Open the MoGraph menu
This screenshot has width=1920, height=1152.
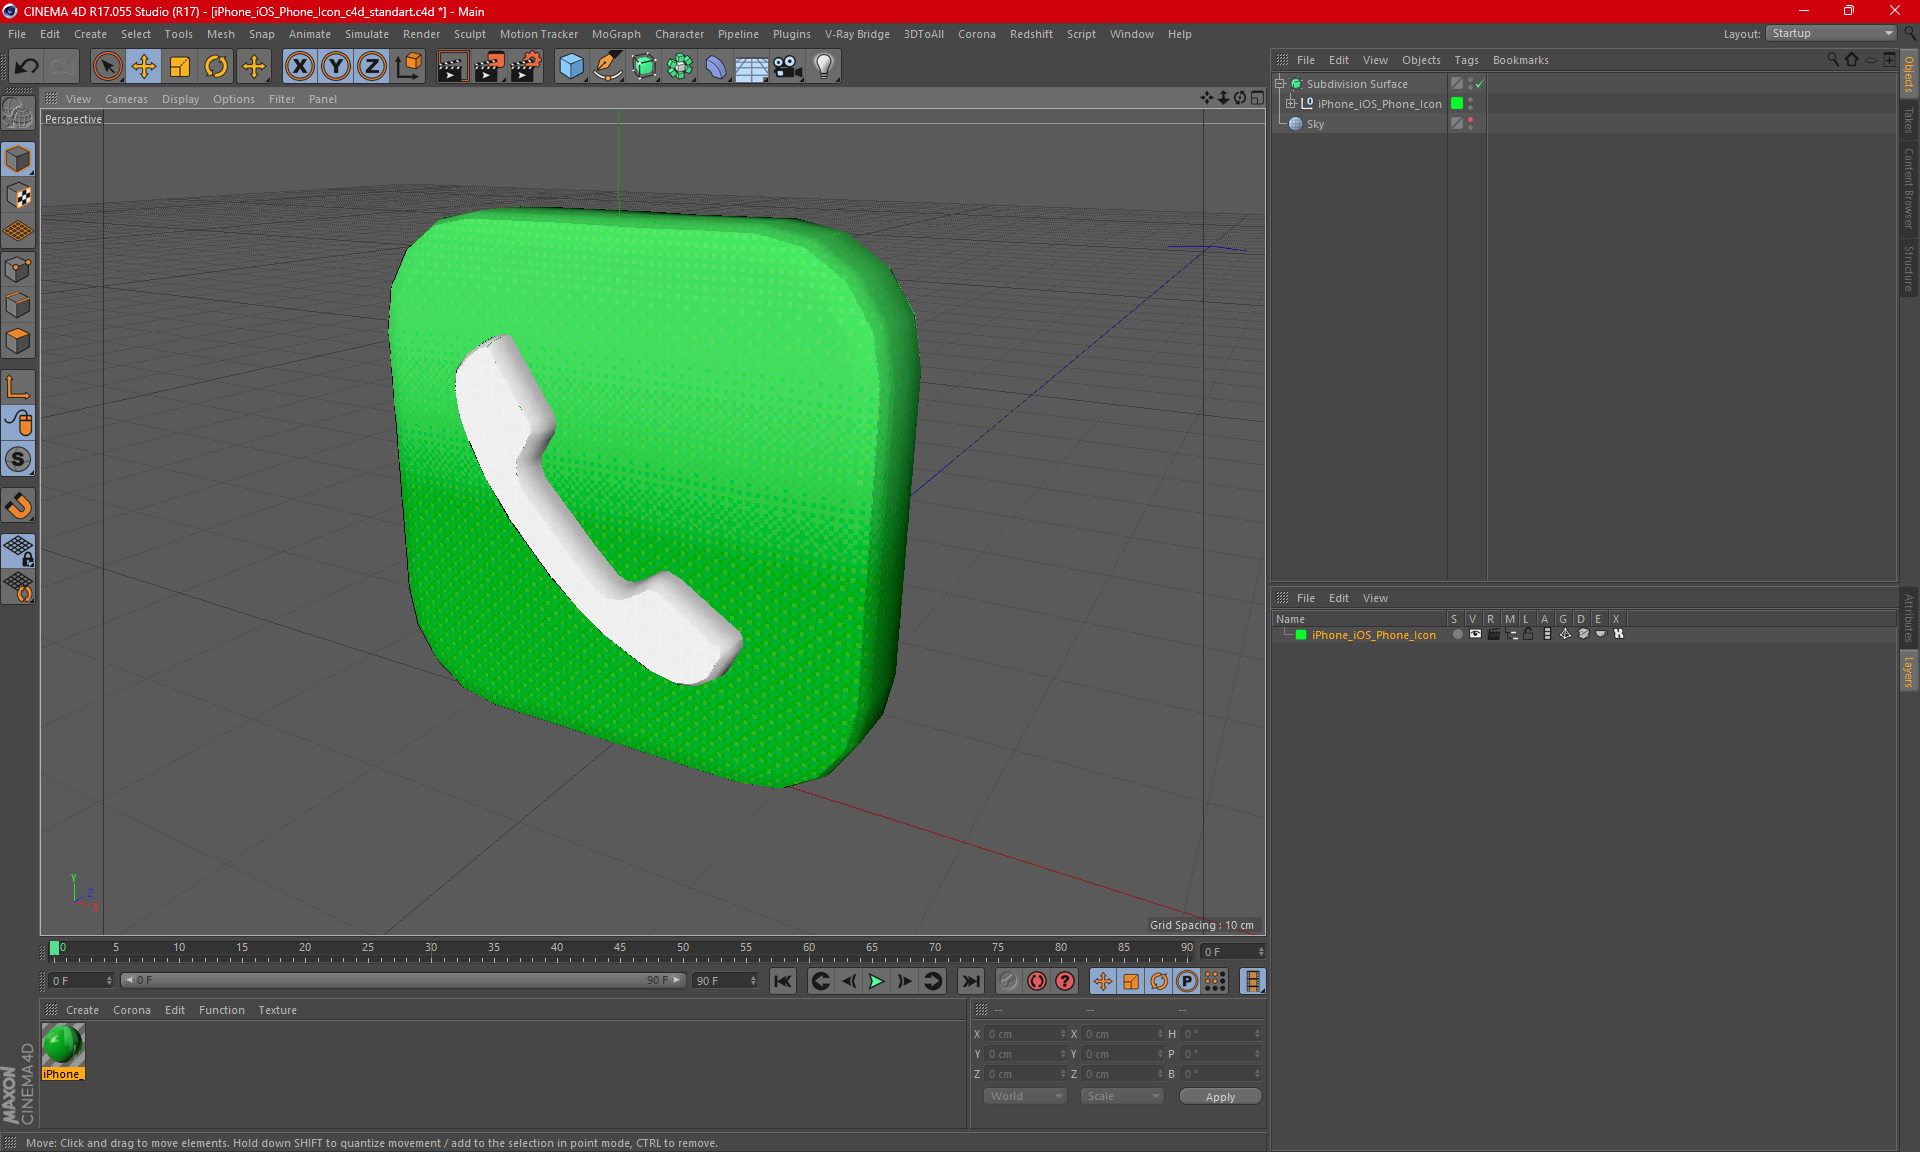click(616, 34)
